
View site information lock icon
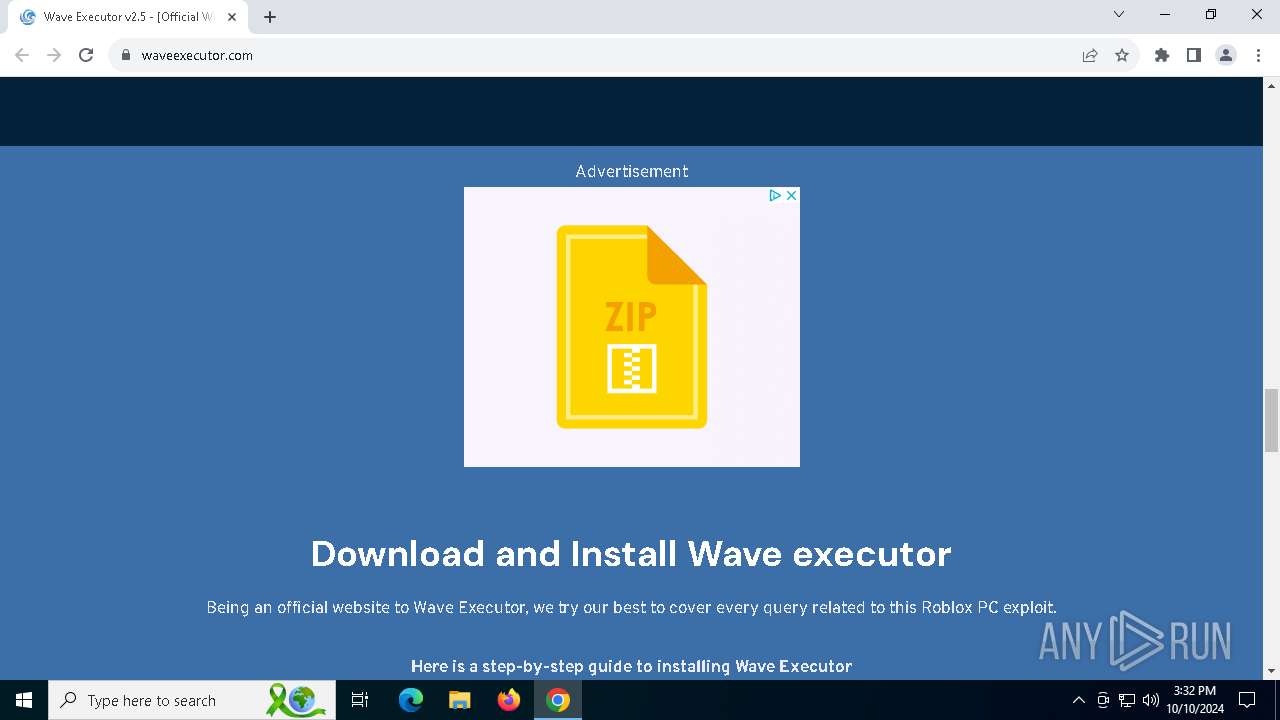click(126, 55)
